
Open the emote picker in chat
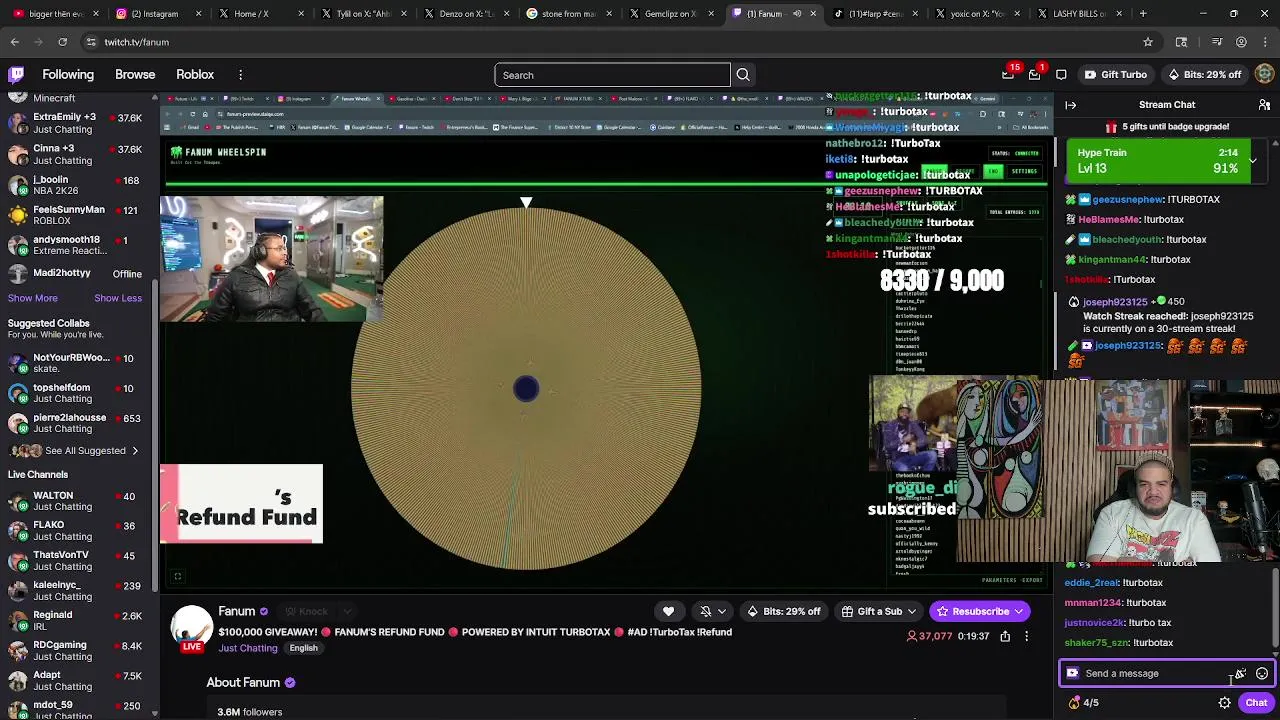1262,674
